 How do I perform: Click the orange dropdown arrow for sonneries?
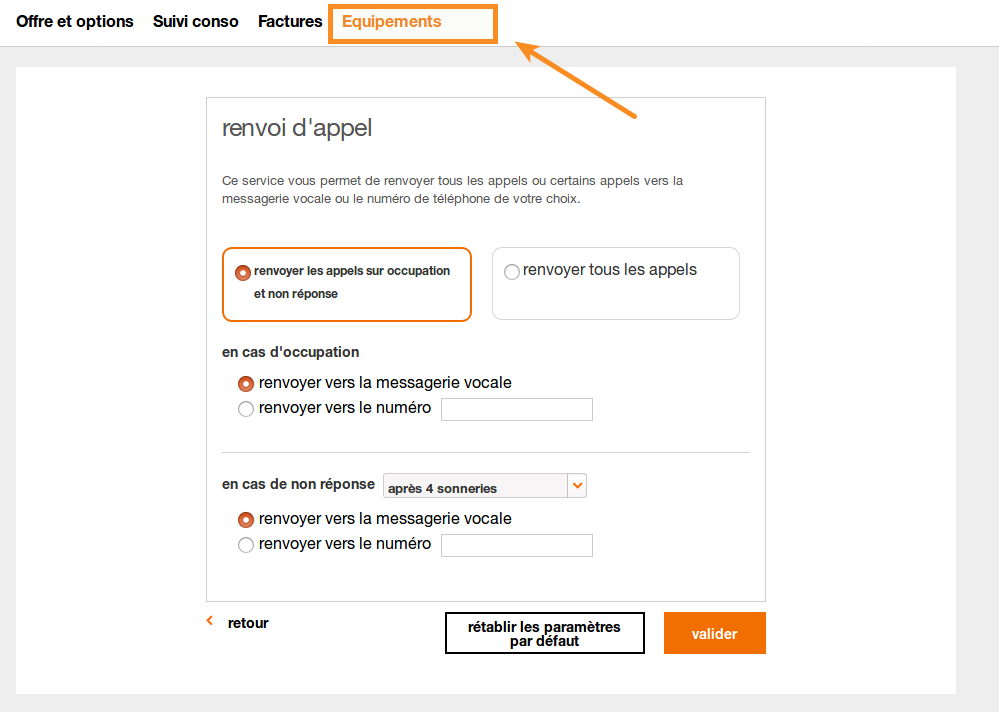(577, 486)
